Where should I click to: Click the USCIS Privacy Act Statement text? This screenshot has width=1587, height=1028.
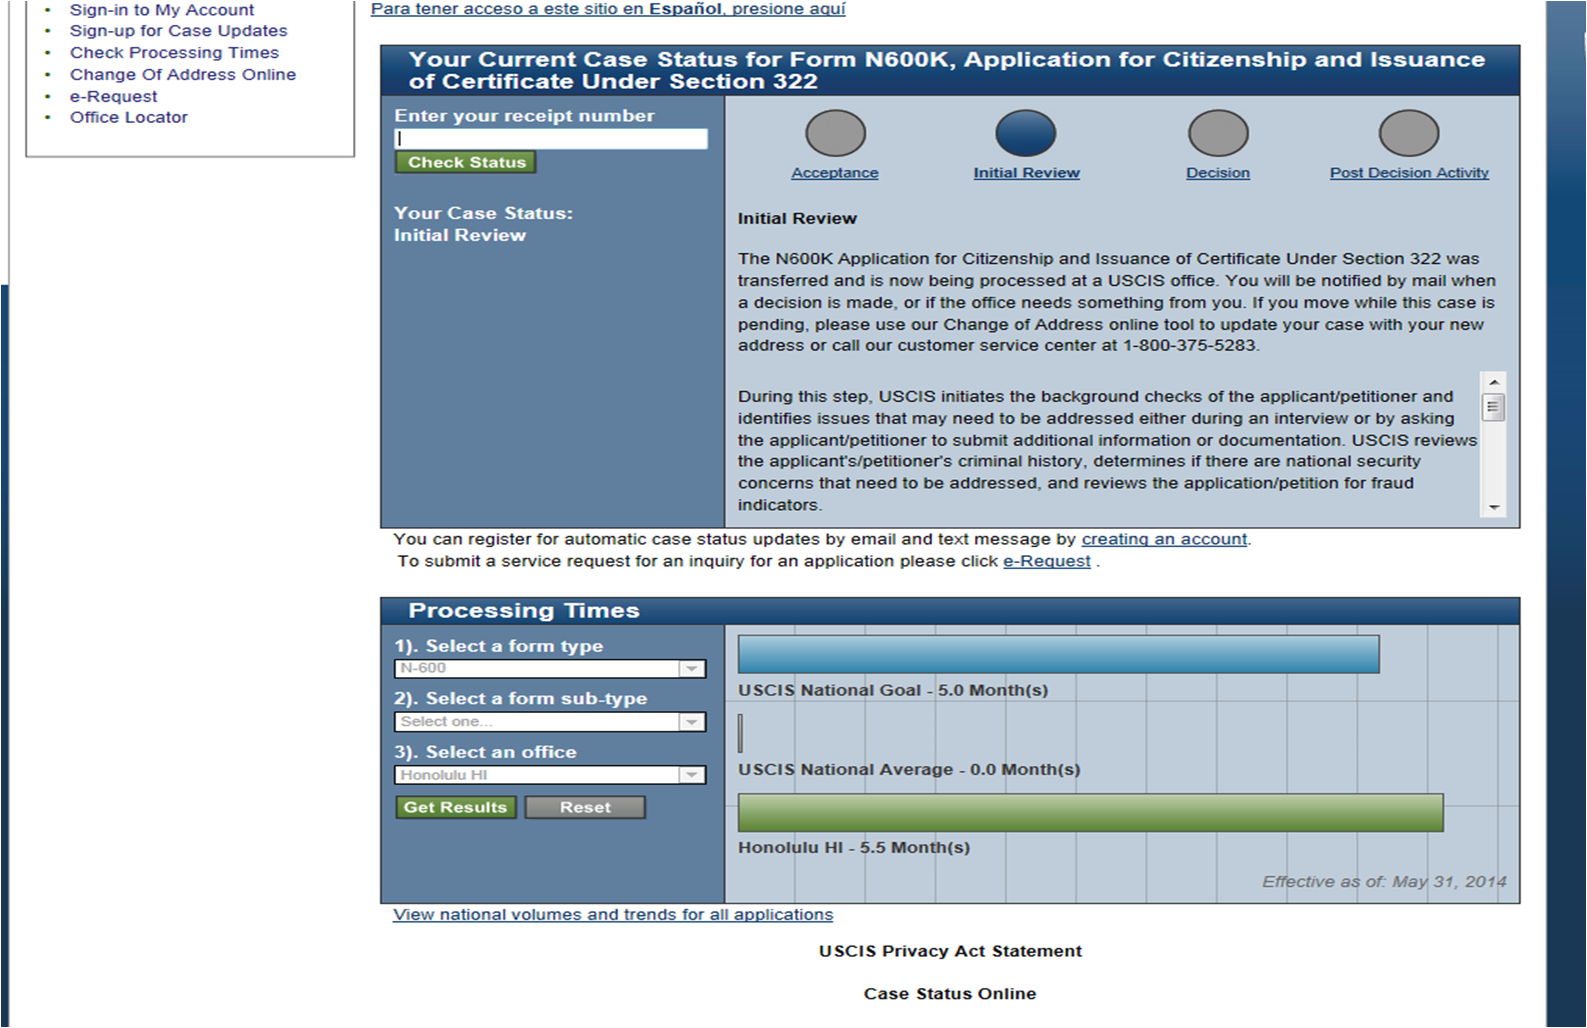(950, 951)
